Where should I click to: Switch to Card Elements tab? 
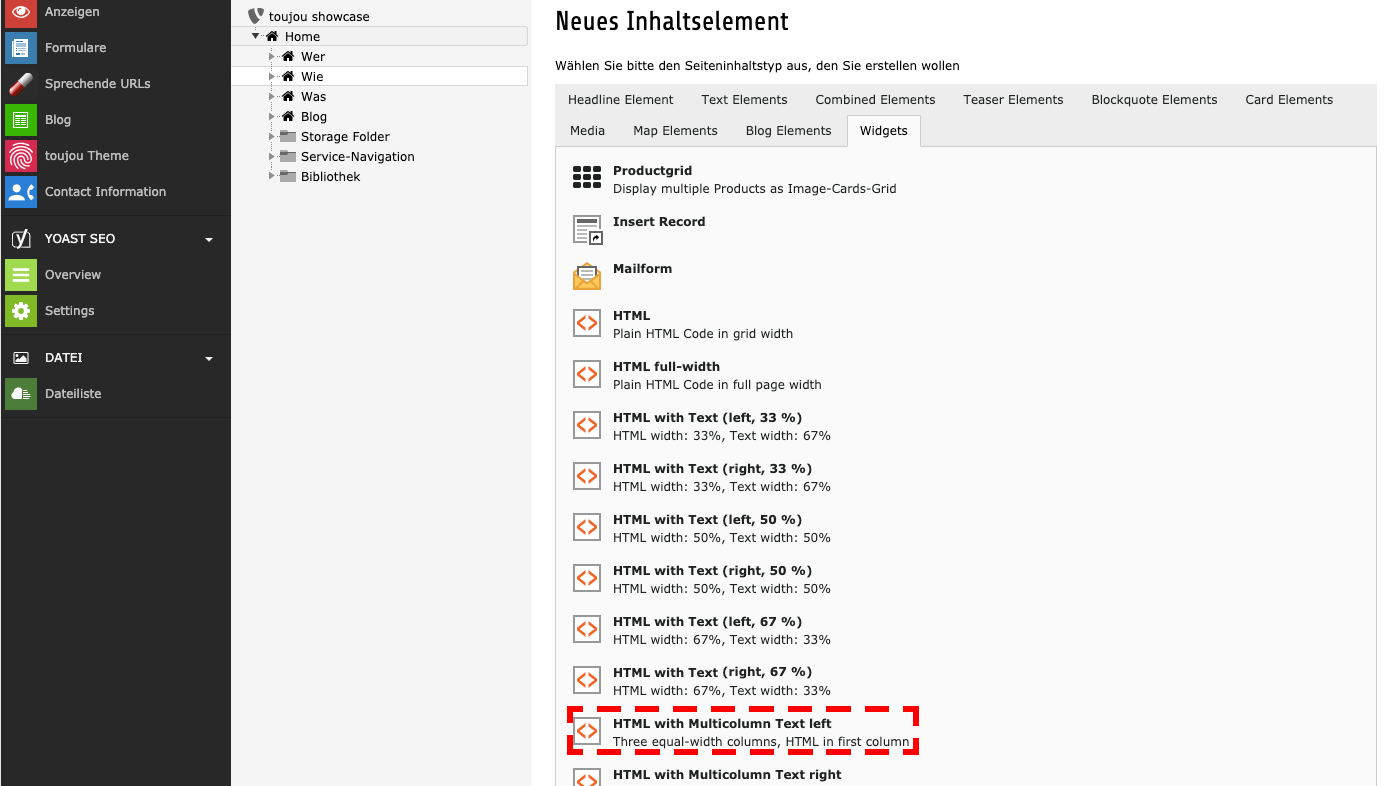[x=1288, y=100]
